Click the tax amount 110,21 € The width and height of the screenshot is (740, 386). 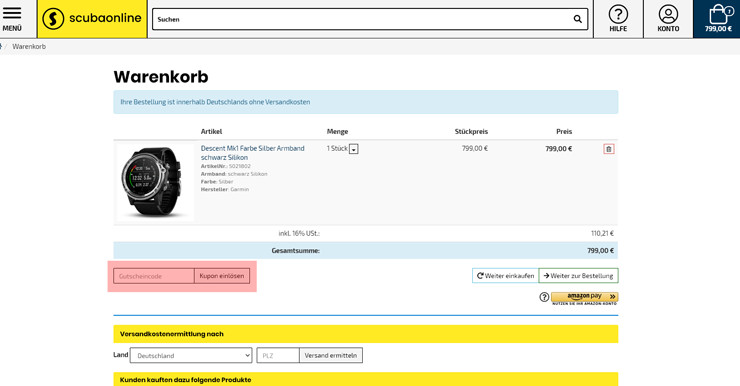click(602, 233)
